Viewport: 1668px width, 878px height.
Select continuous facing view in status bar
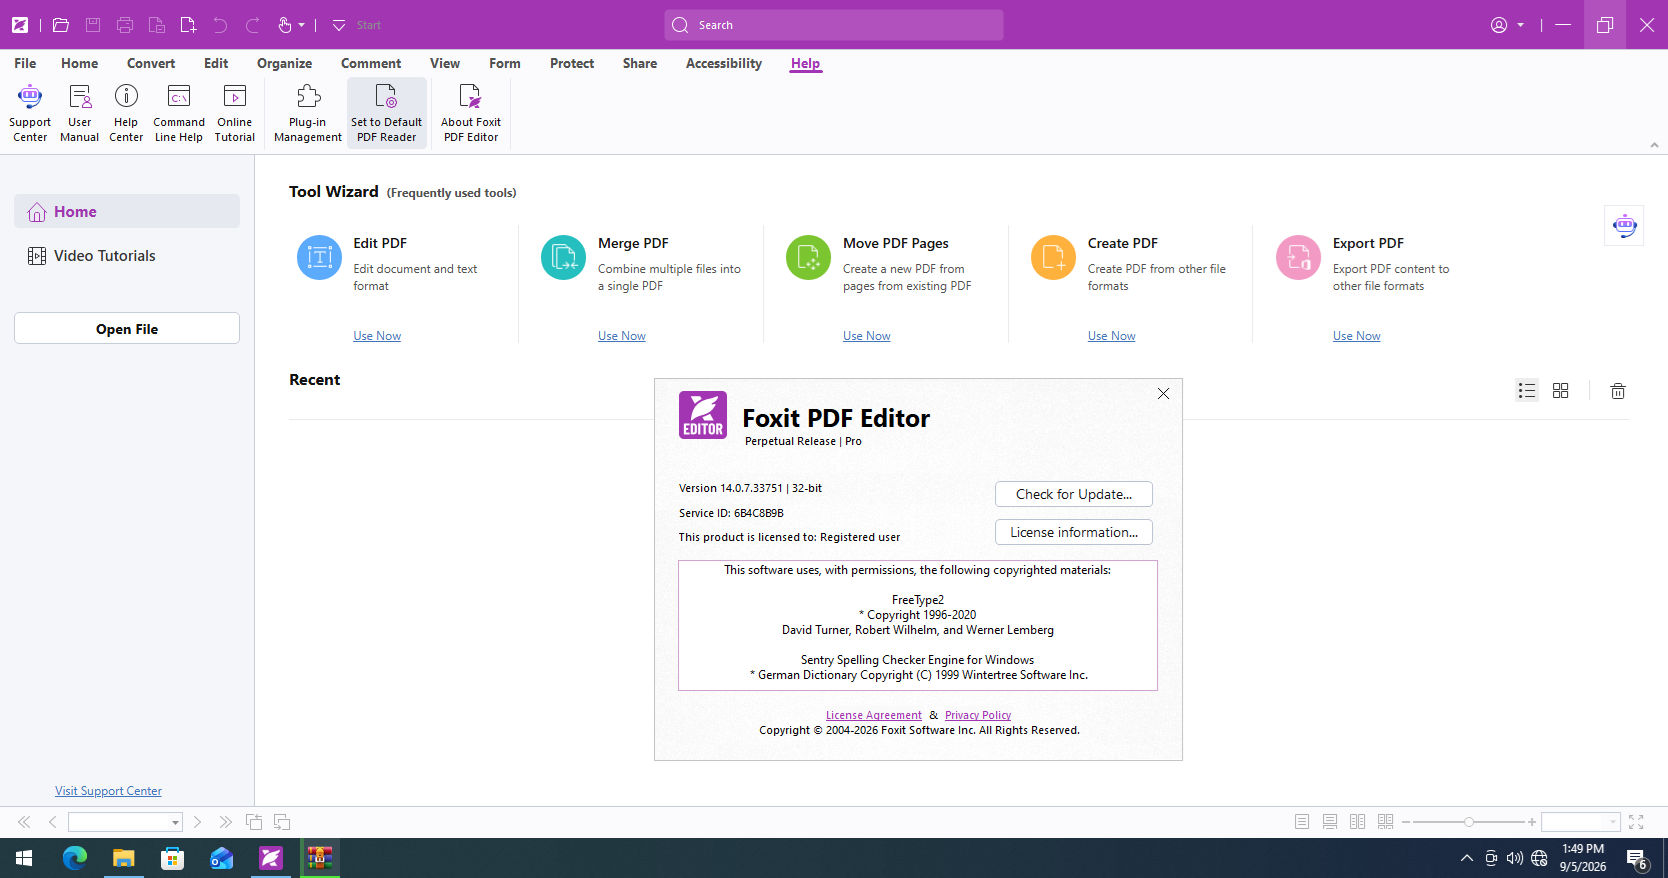(x=1385, y=822)
